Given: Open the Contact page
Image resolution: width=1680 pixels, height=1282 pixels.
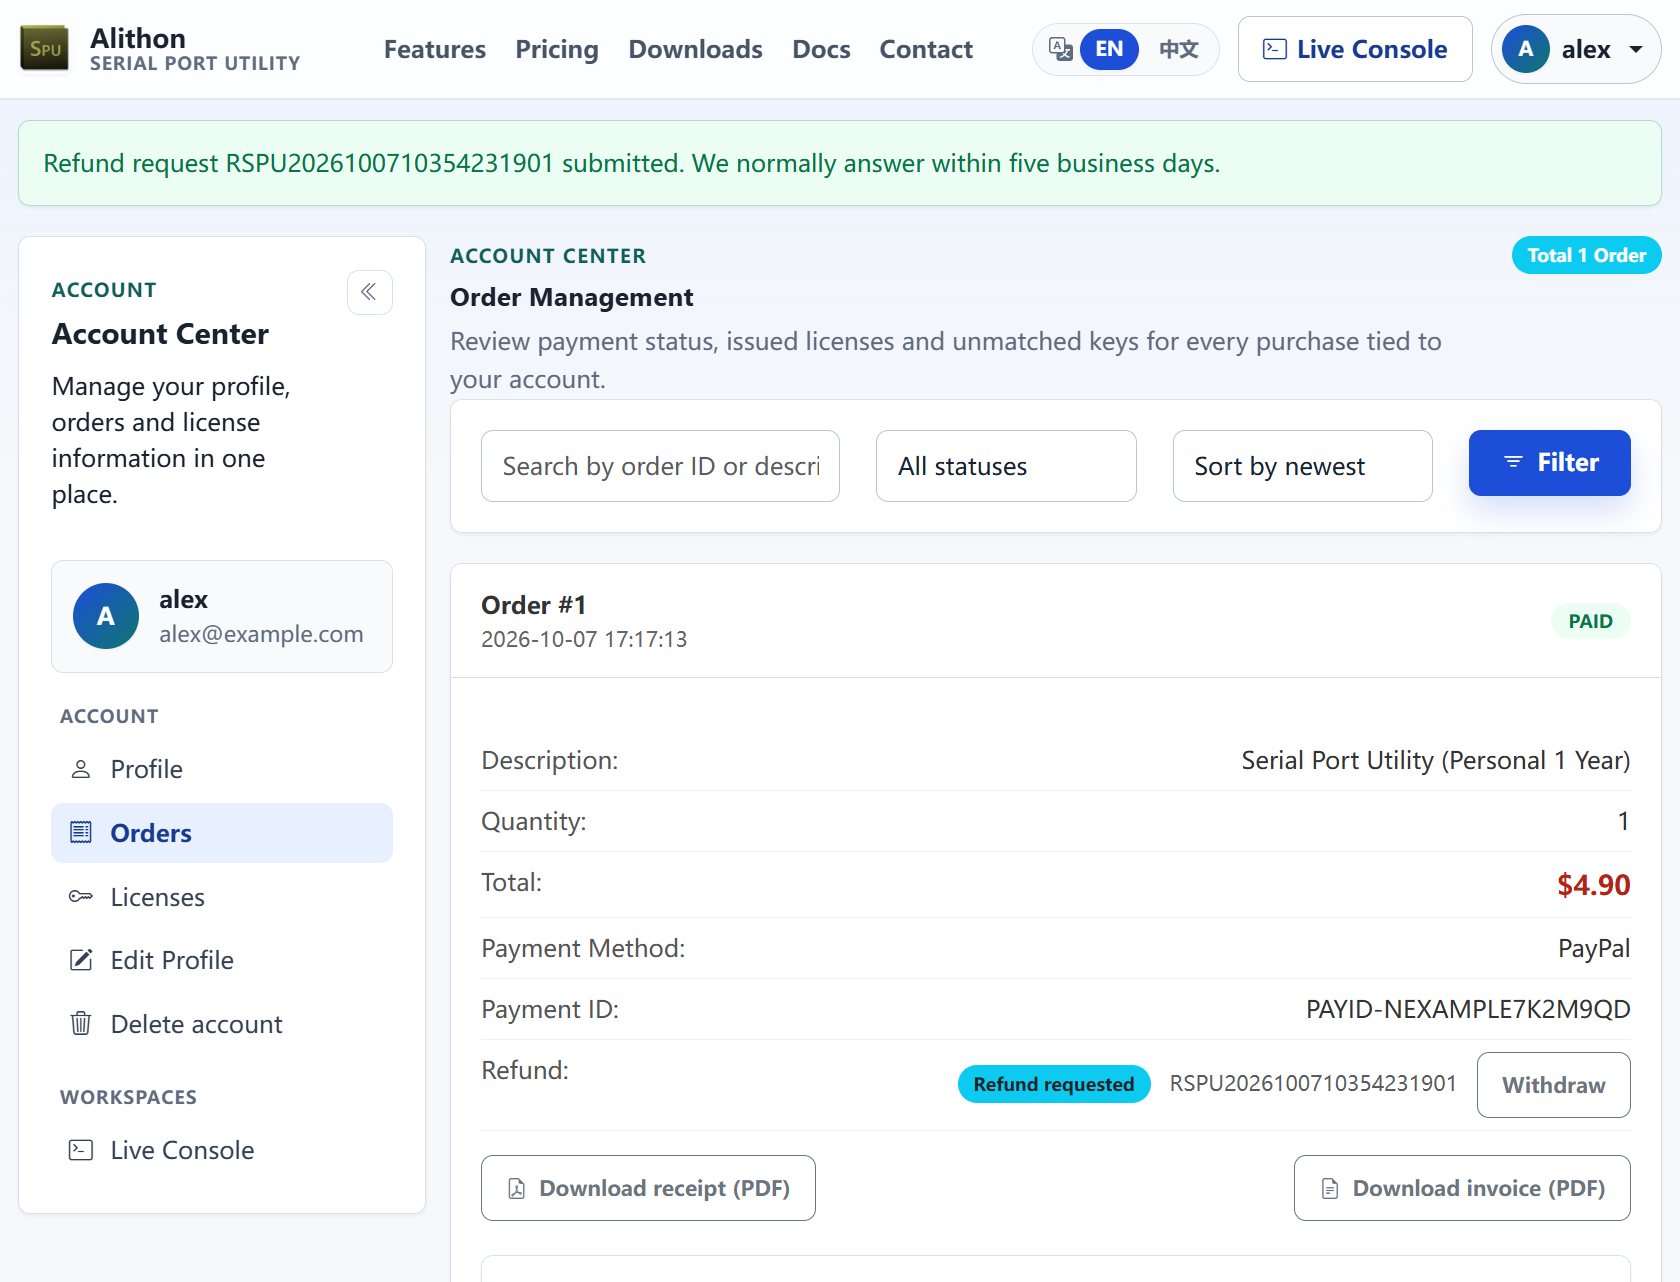Looking at the screenshot, I should point(926,49).
